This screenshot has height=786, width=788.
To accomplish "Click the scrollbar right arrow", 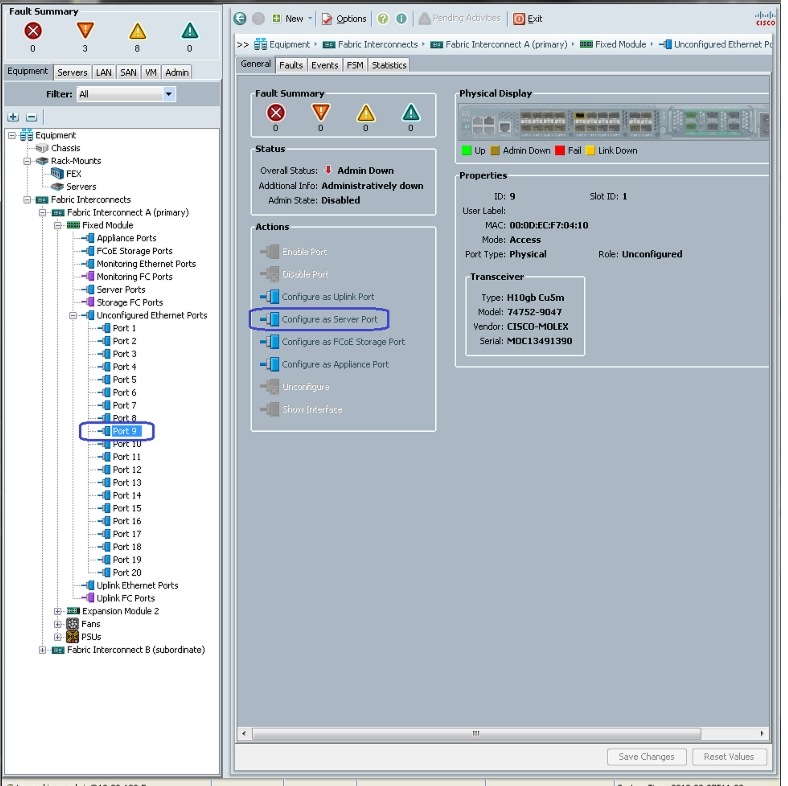I will [762, 733].
